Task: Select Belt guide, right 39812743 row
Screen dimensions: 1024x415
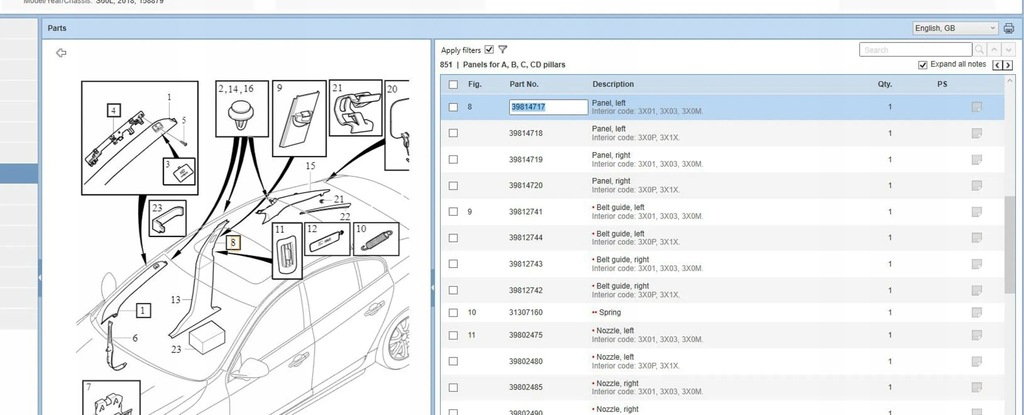Action: (722, 264)
